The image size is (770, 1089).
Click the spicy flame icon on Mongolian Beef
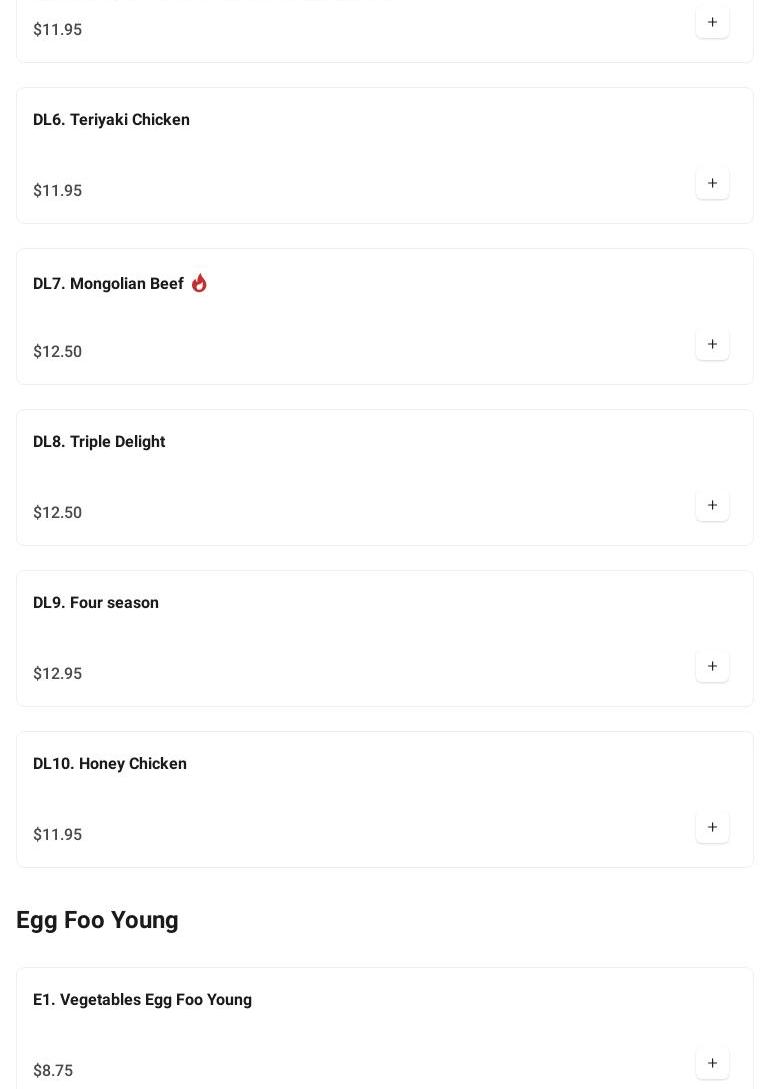pos(199,284)
